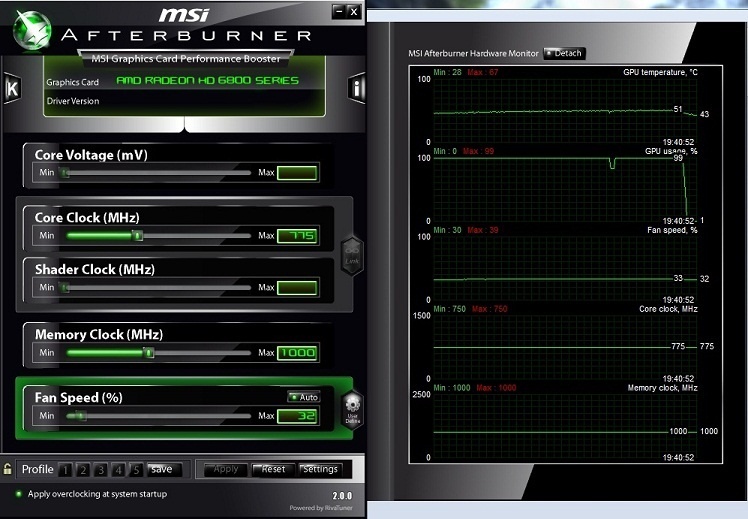748x519 pixels.
Task: Click the Reset button
Action: (273, 470)
